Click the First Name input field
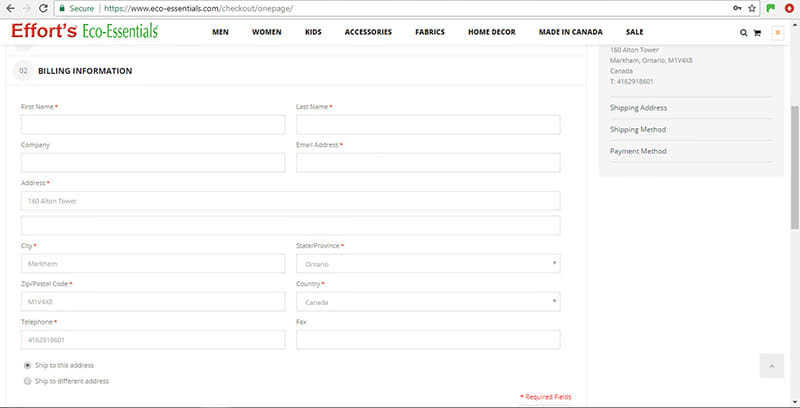Viewport: 800px width, 408px height. [x=153, y=125]
